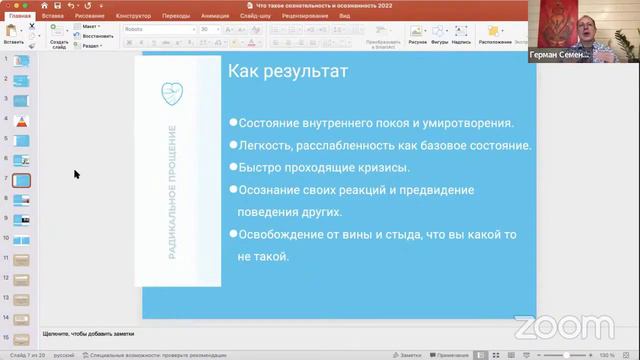Click the Вставить paste button
Viewport: 640px width, 360px height.
click(12, 33)
